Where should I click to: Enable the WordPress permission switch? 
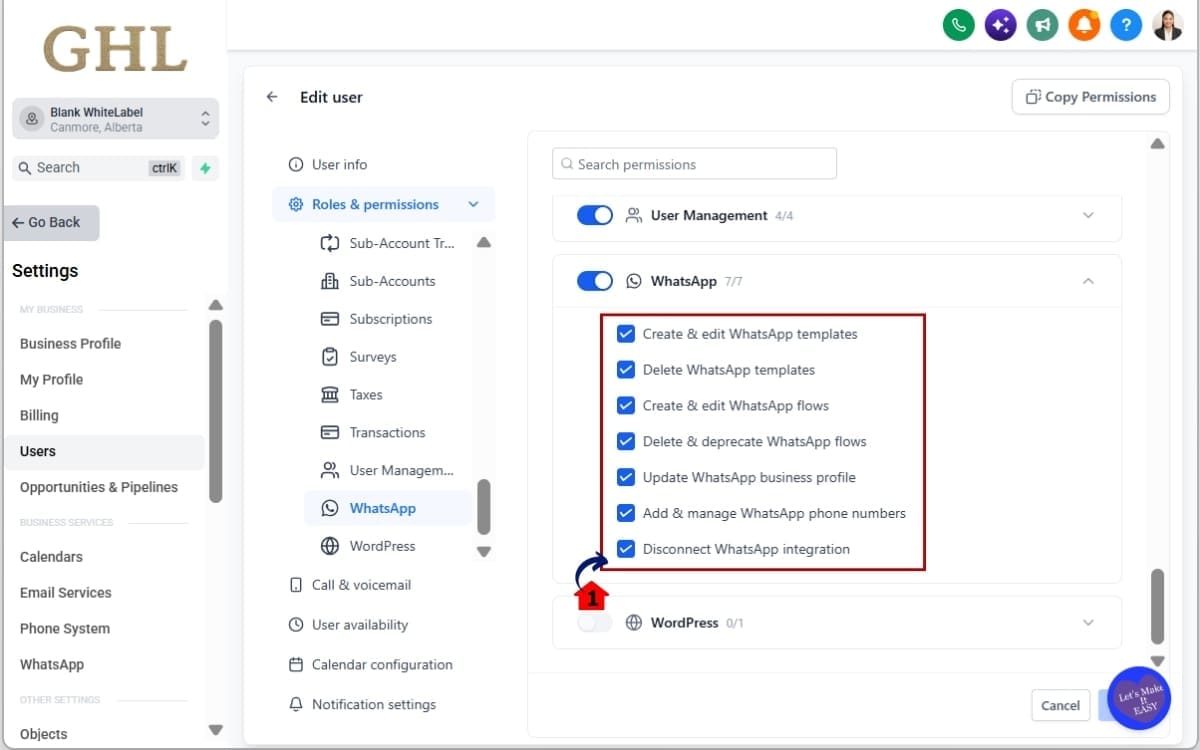595,622
